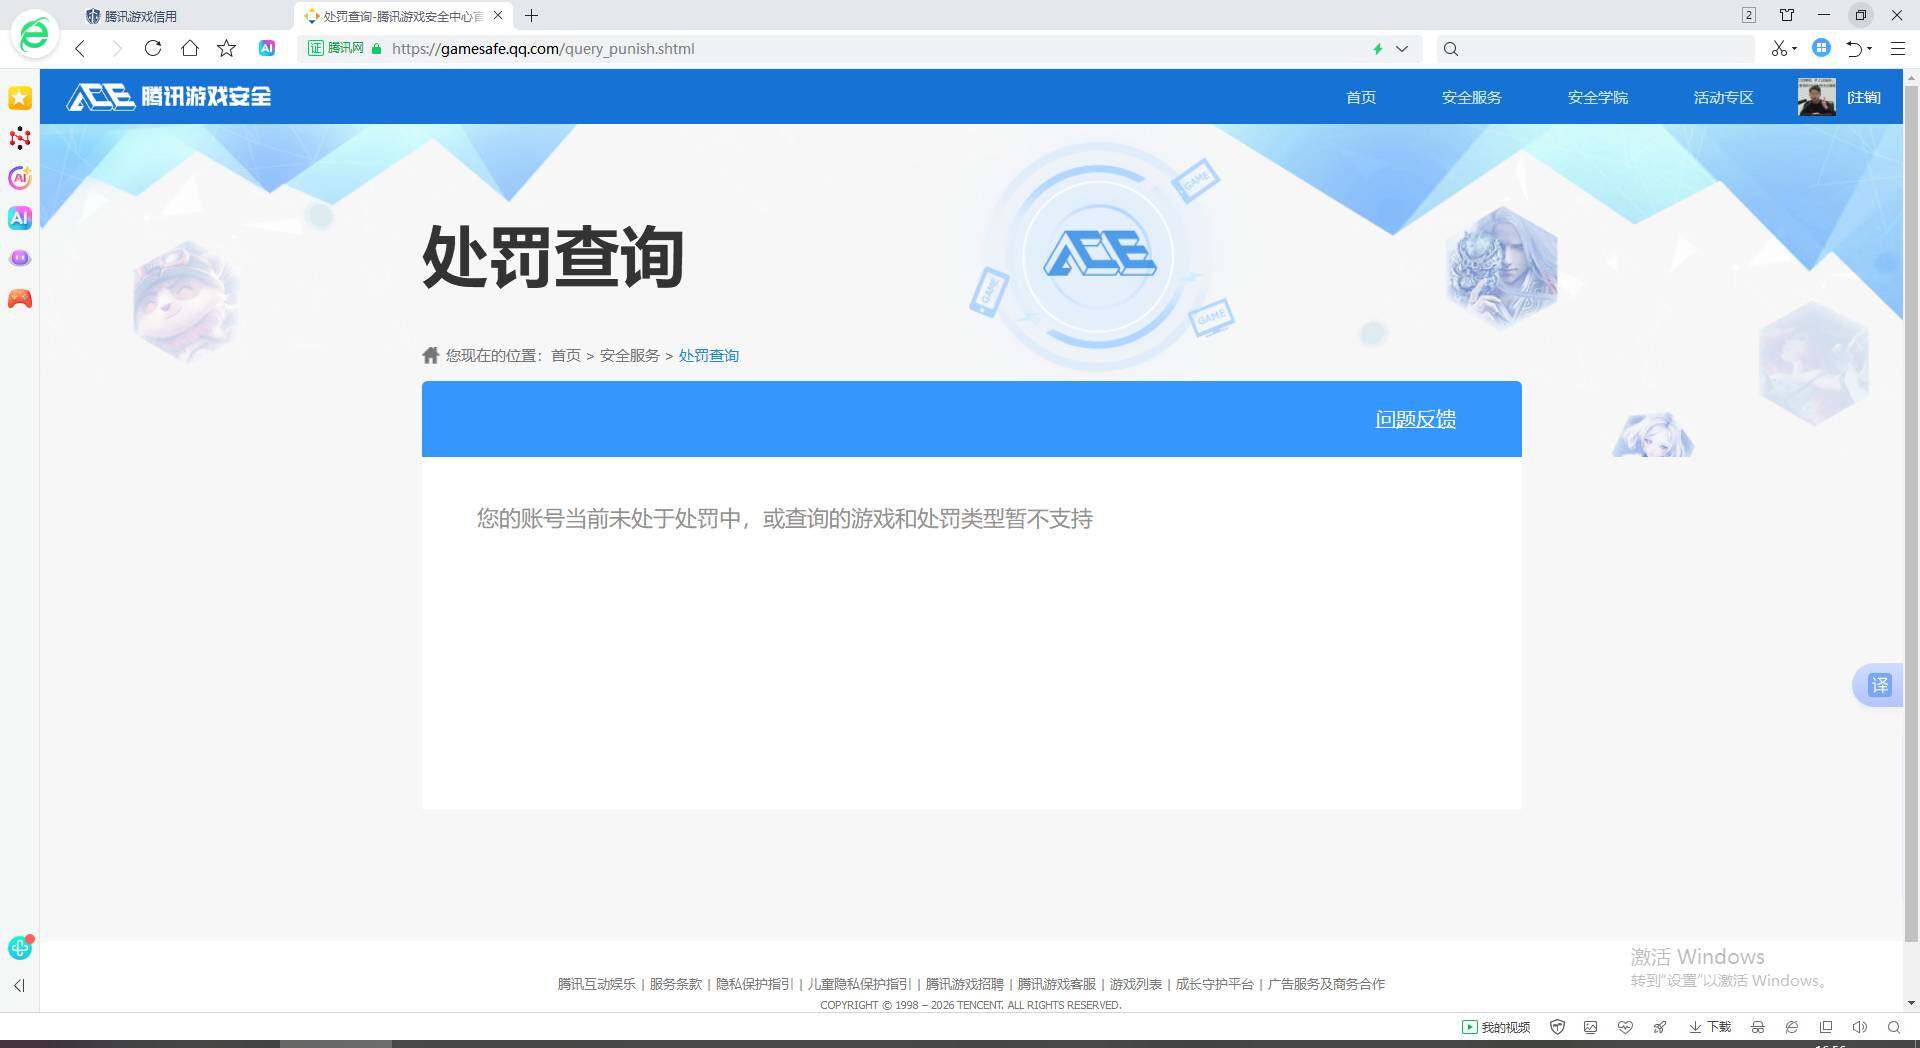Reload the page with the refresh icon
1920x1048 pixels.
(x=153, y=48)
